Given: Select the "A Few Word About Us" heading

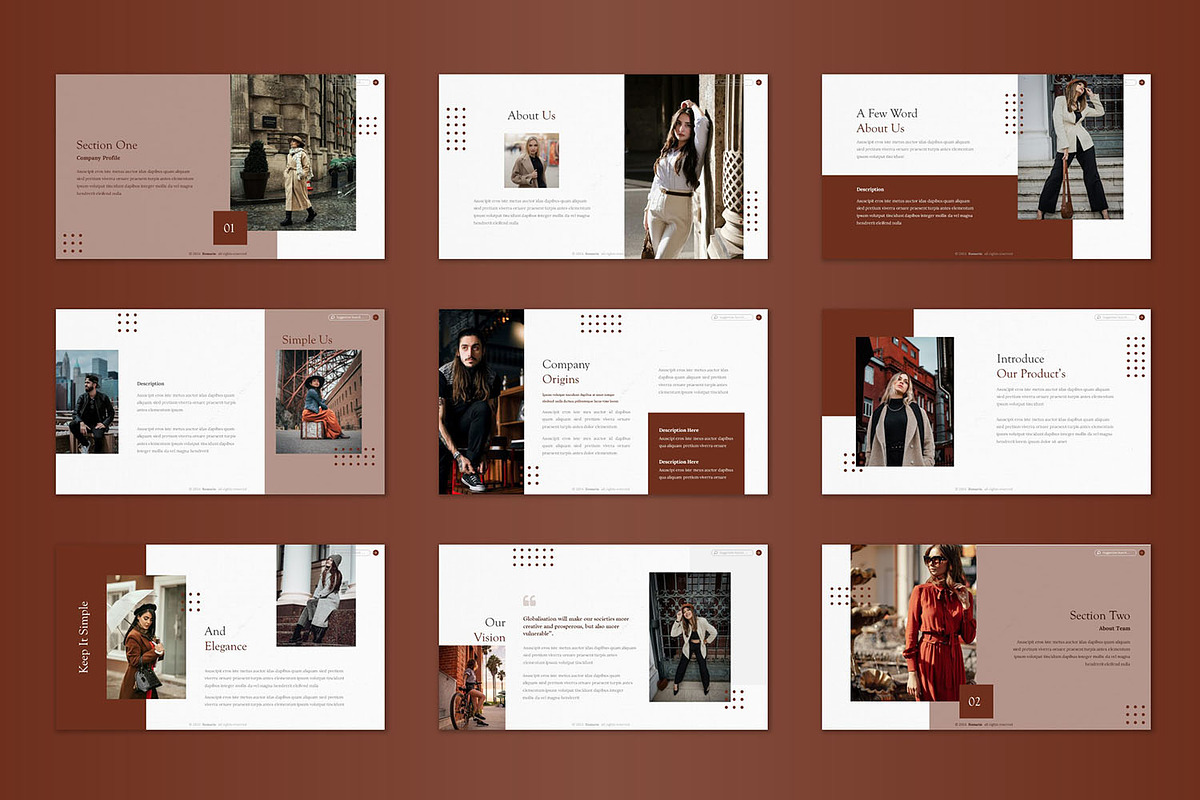Looking at the screenshot, I should click(x=887, y=121).
